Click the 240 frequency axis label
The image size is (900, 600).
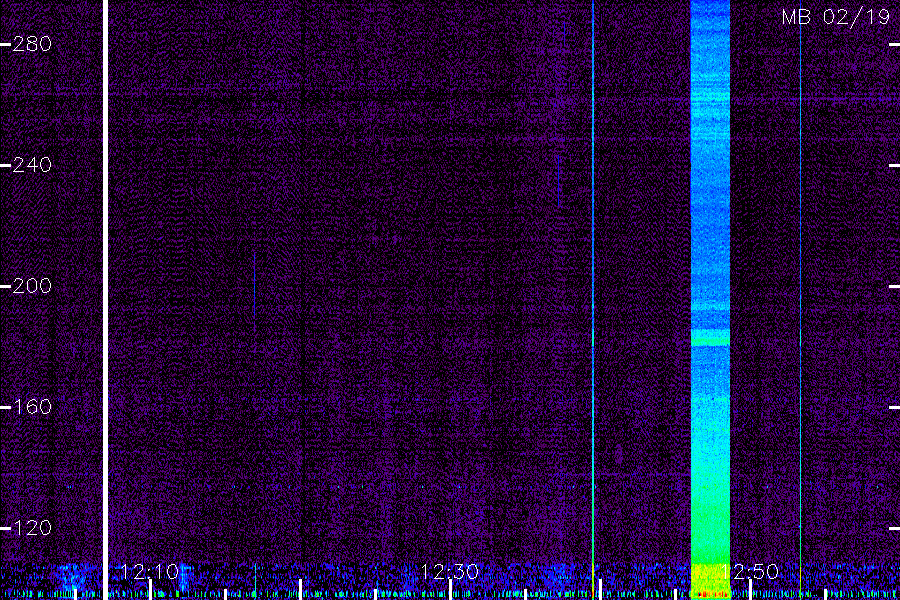[32, 165]
